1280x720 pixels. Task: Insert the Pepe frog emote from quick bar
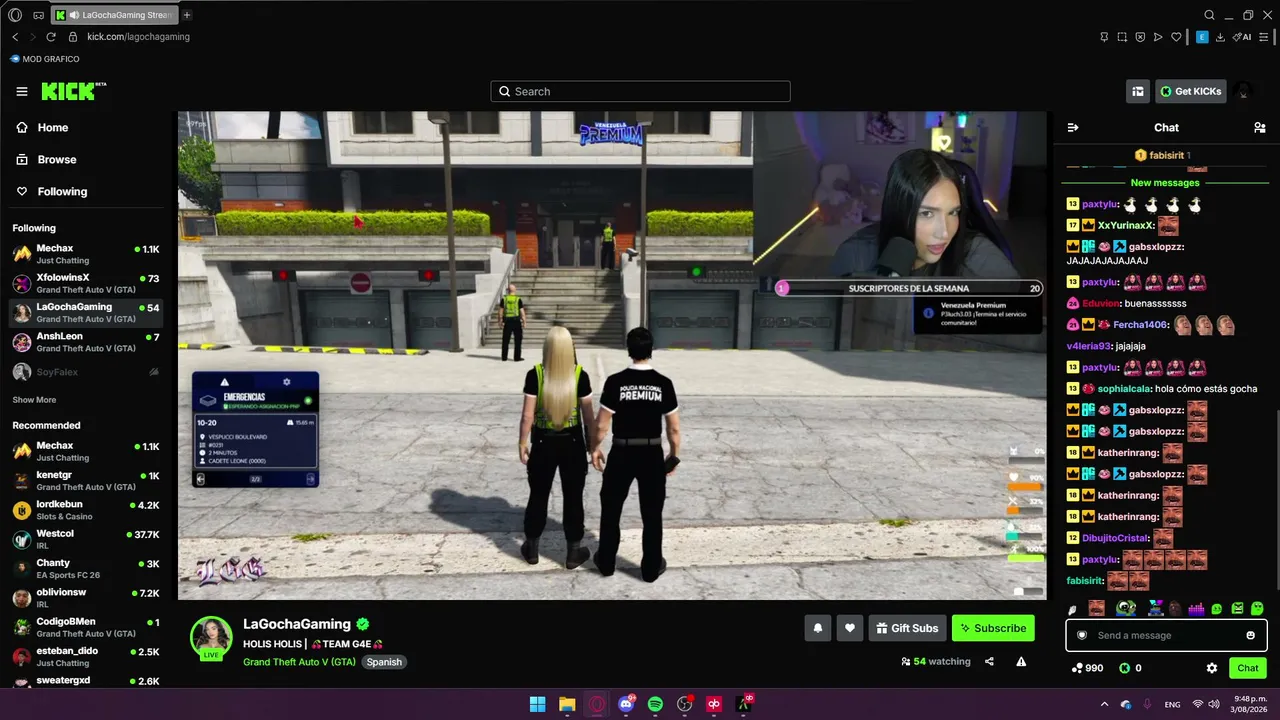point(1127,608)
